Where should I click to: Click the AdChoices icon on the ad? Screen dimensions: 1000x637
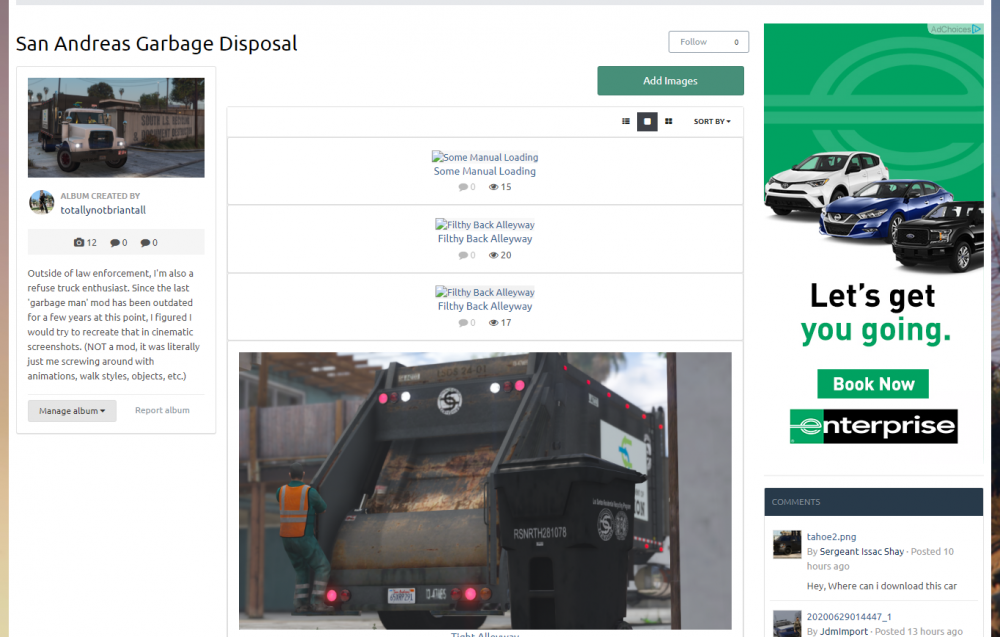tap(976, 29)
